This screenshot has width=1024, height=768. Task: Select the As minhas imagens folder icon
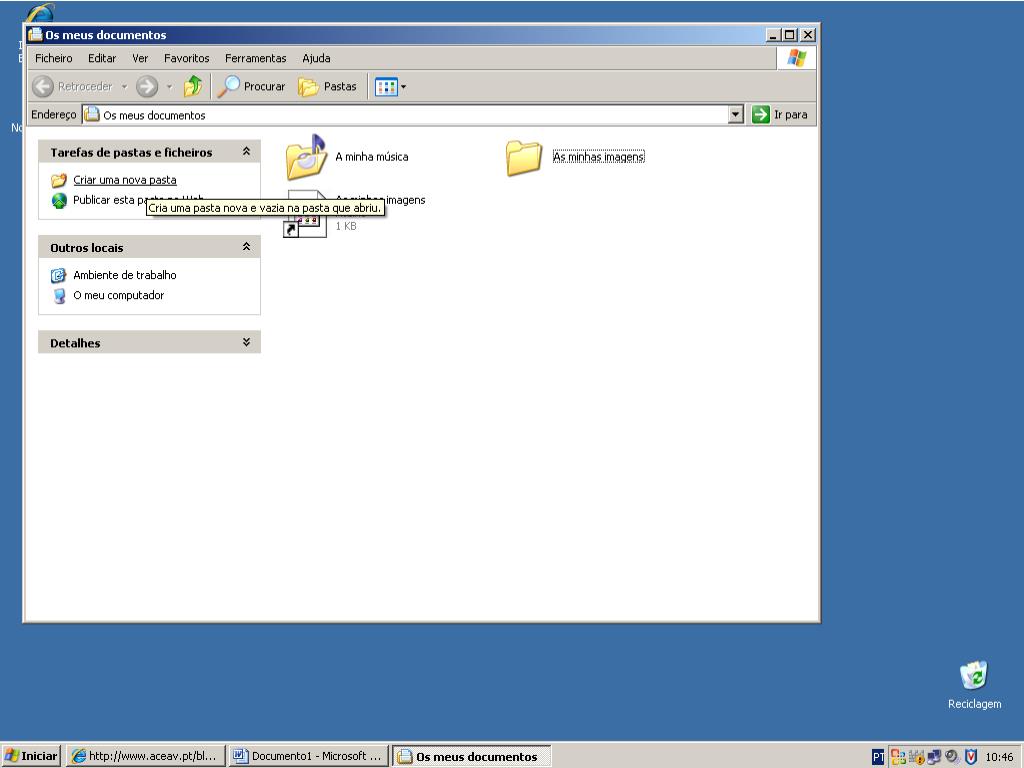pyautogui.click(x=524, y=158)
